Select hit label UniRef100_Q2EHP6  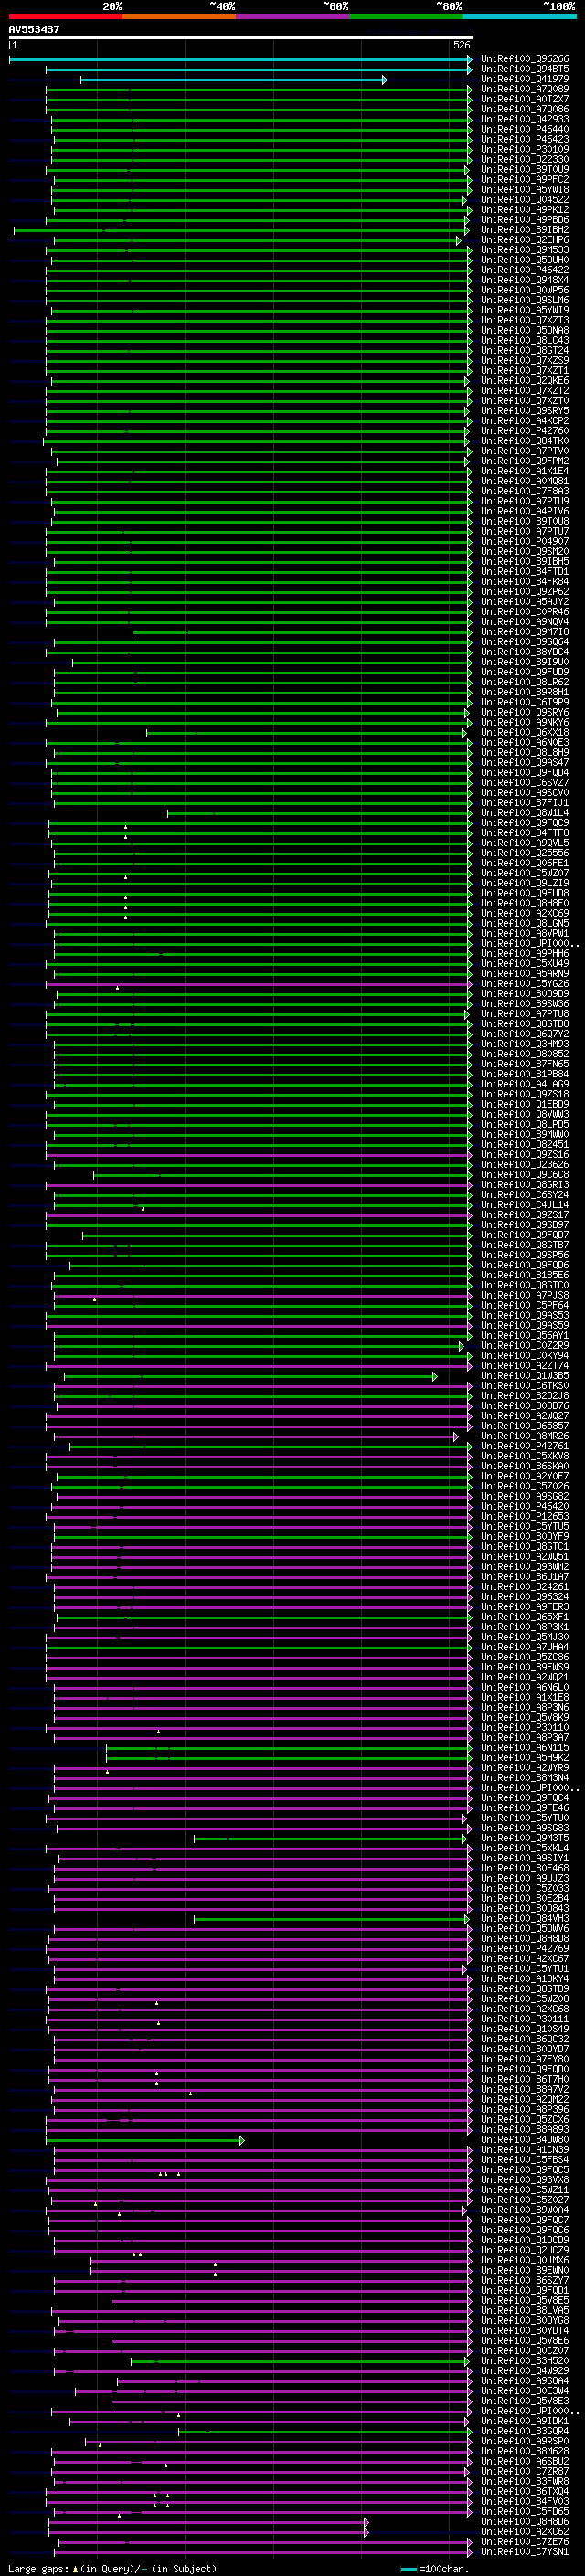pos(525,240)
